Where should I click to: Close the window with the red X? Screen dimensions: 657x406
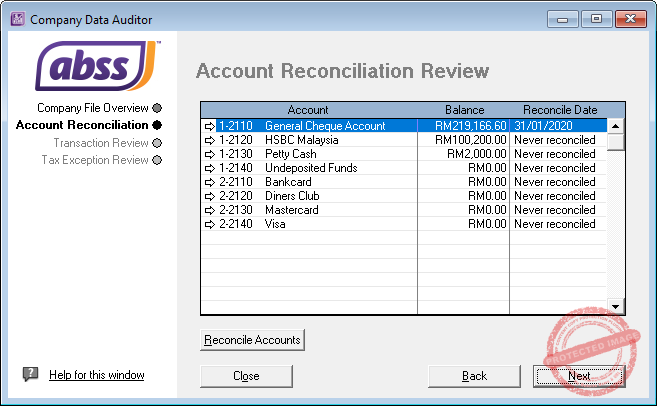pos(631,19)
